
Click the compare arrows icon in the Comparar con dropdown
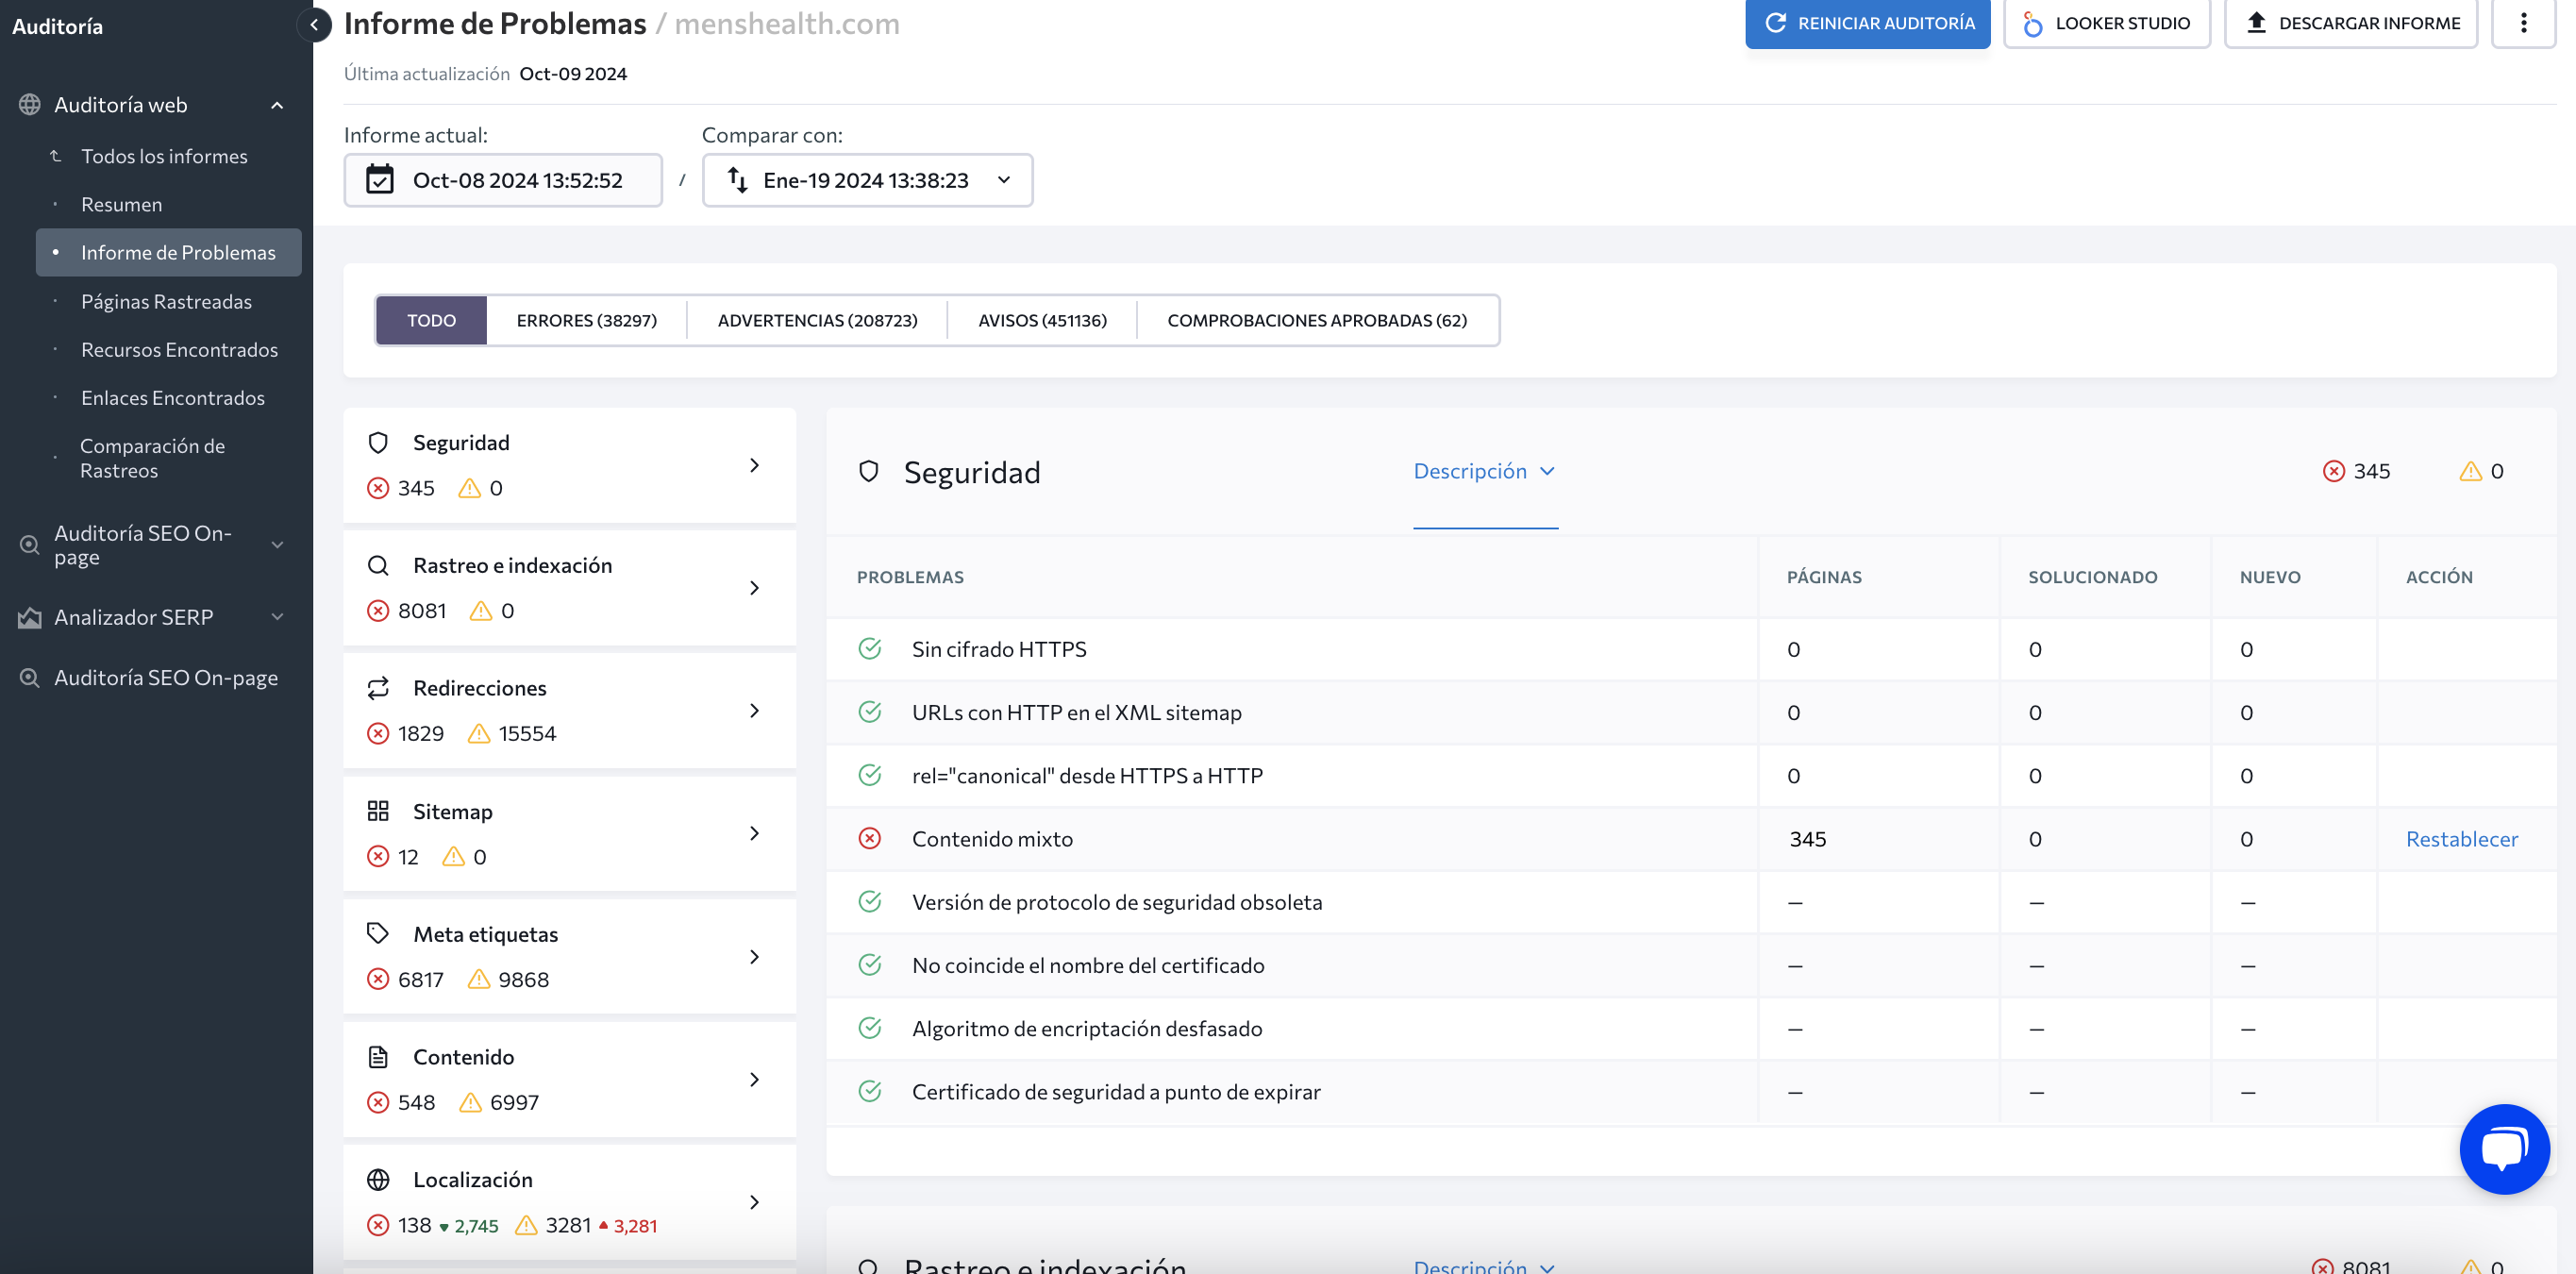pos(738,180)
